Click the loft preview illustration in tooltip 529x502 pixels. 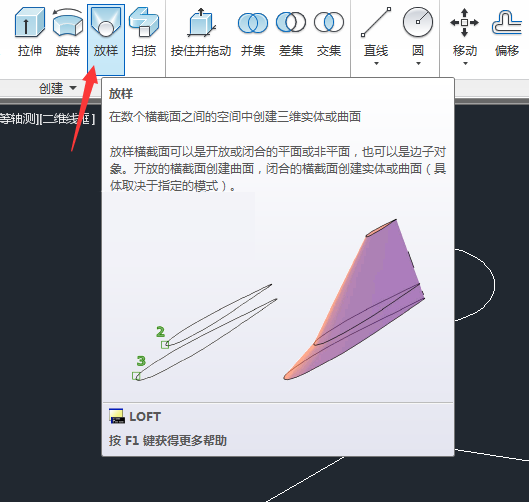click(278, 300)
